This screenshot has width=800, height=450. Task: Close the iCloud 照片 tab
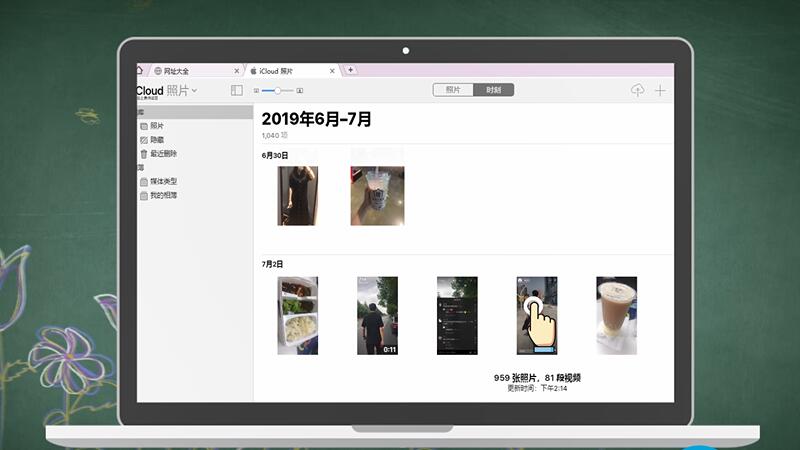pyautogui.click(x=332, y=71)
